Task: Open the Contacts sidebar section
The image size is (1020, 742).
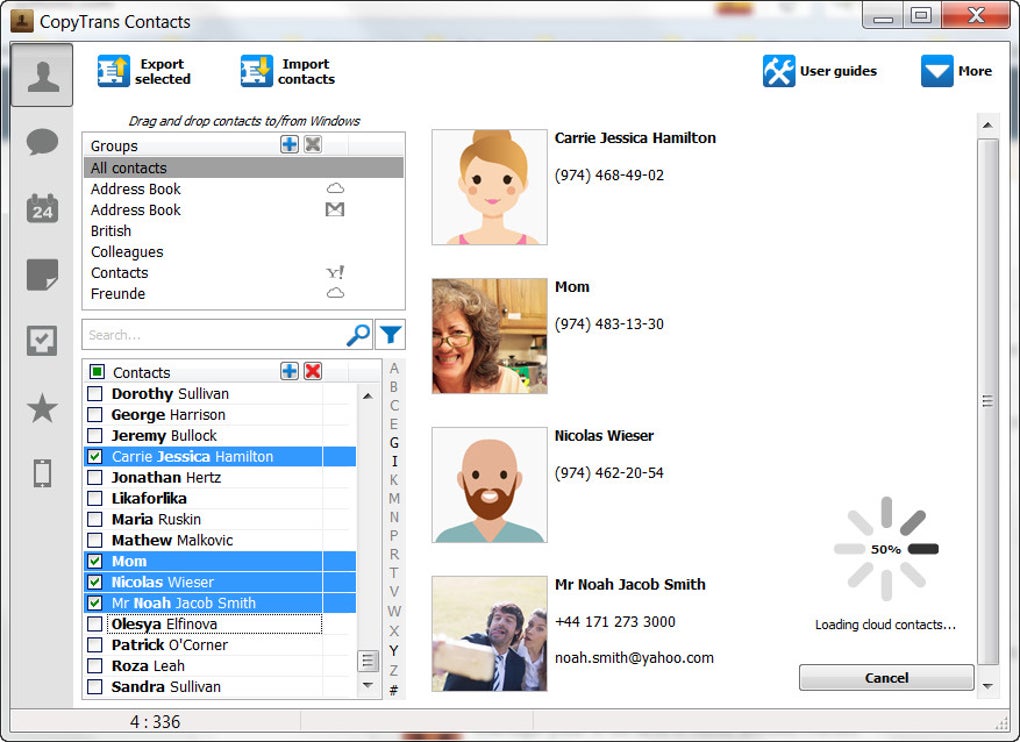Action: 42,75
